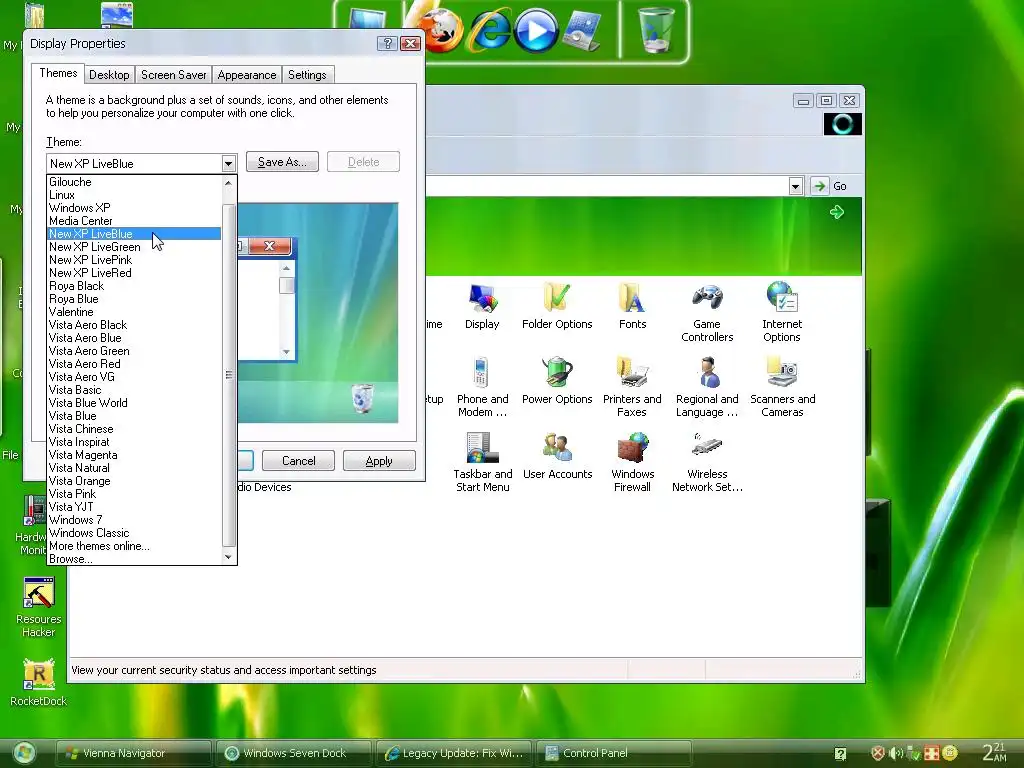Click the red security alert tray icon
Screen dimensions: 1024x768
(878, 753)
